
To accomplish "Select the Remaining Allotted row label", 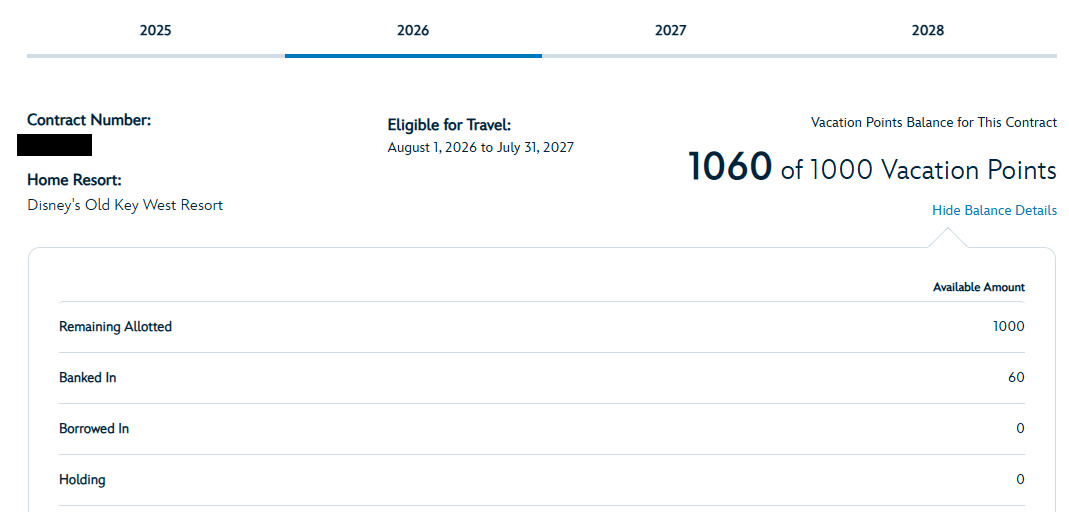I will 115,326.
